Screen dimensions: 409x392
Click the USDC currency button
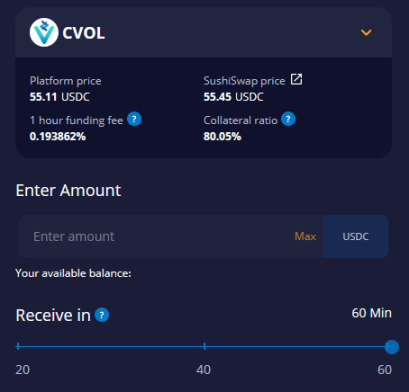(x=356, y=236)
